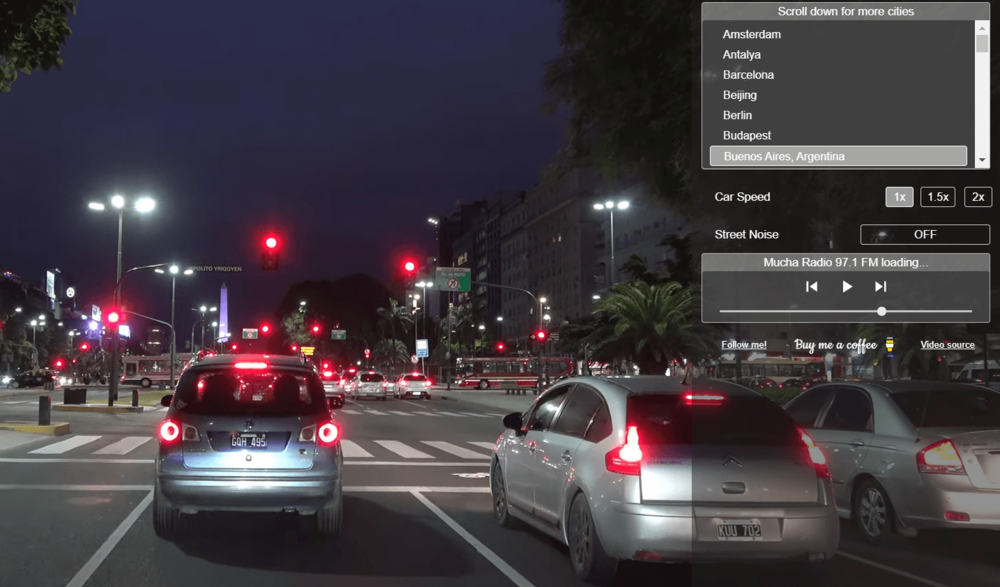Viewport: 1000px width, 587px height.
Task: Set car speed to 1.5x
Action: [938, 197]
